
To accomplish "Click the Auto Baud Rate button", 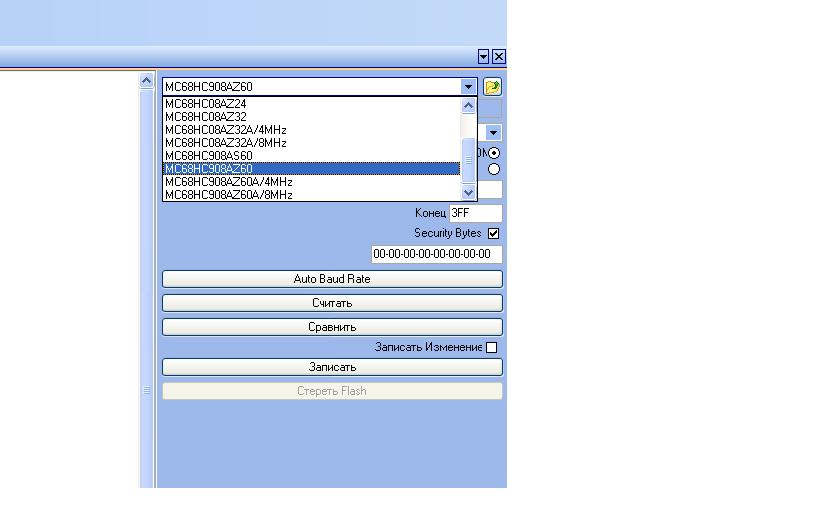I will click(332, 279).
